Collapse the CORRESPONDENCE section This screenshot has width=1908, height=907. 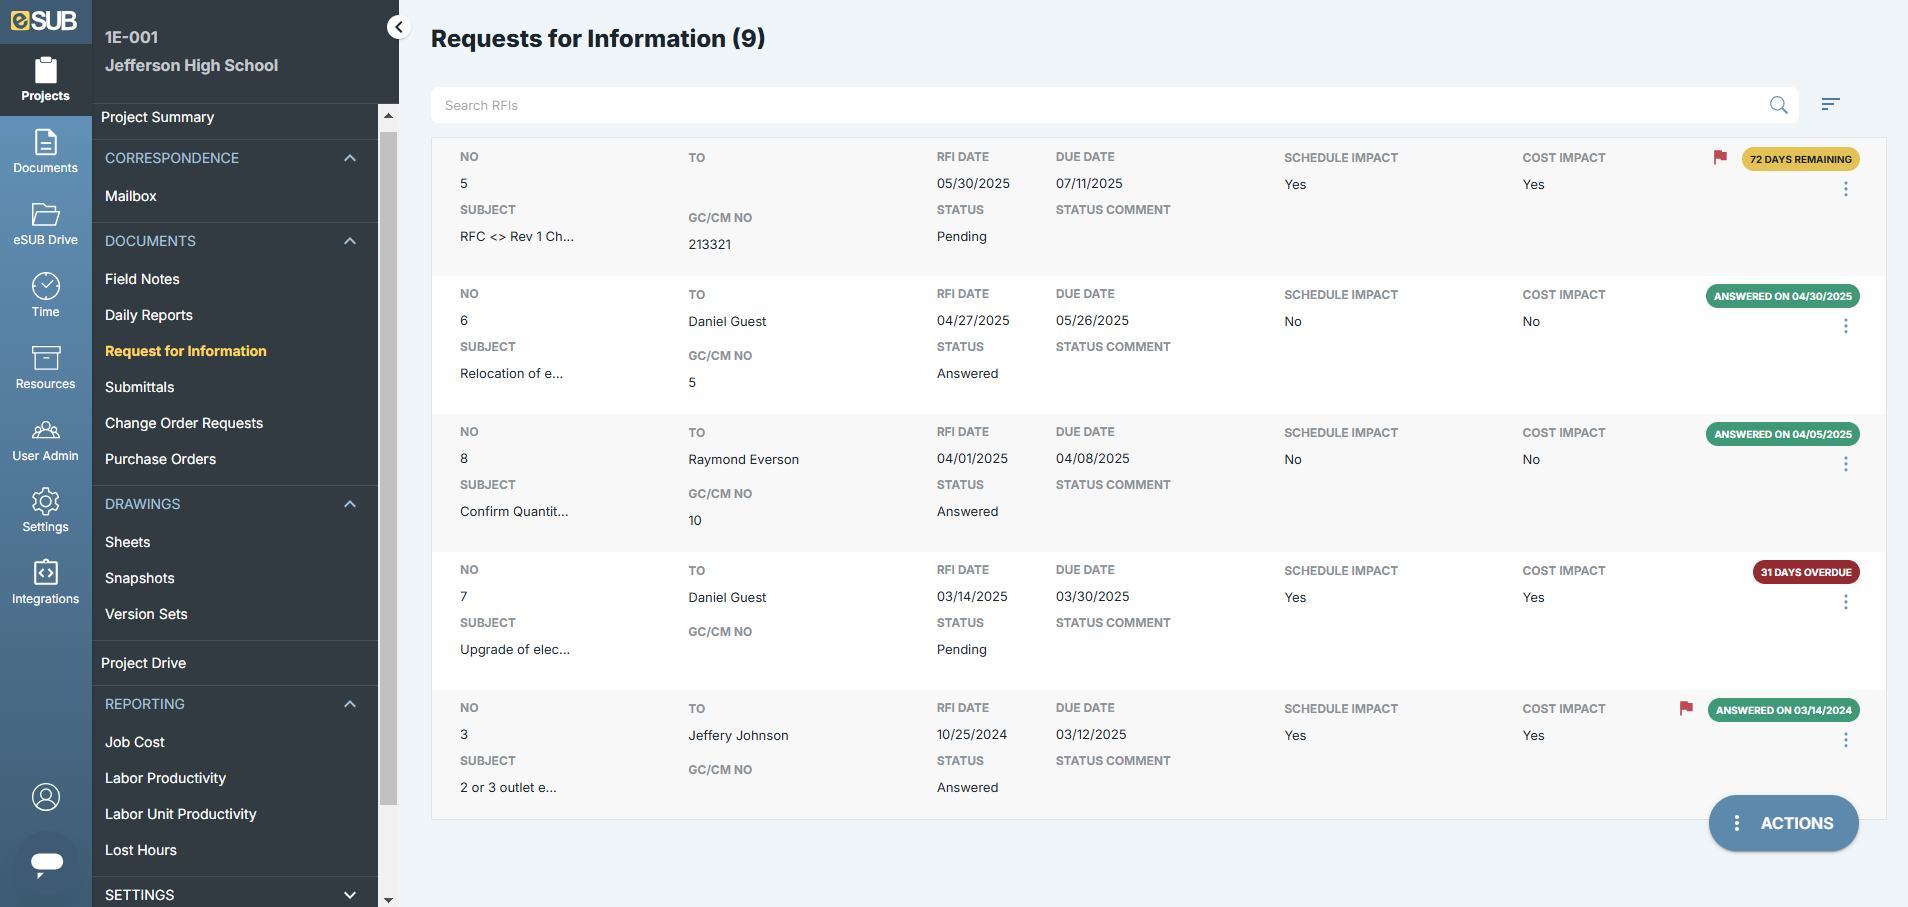(x=350, y=158)
